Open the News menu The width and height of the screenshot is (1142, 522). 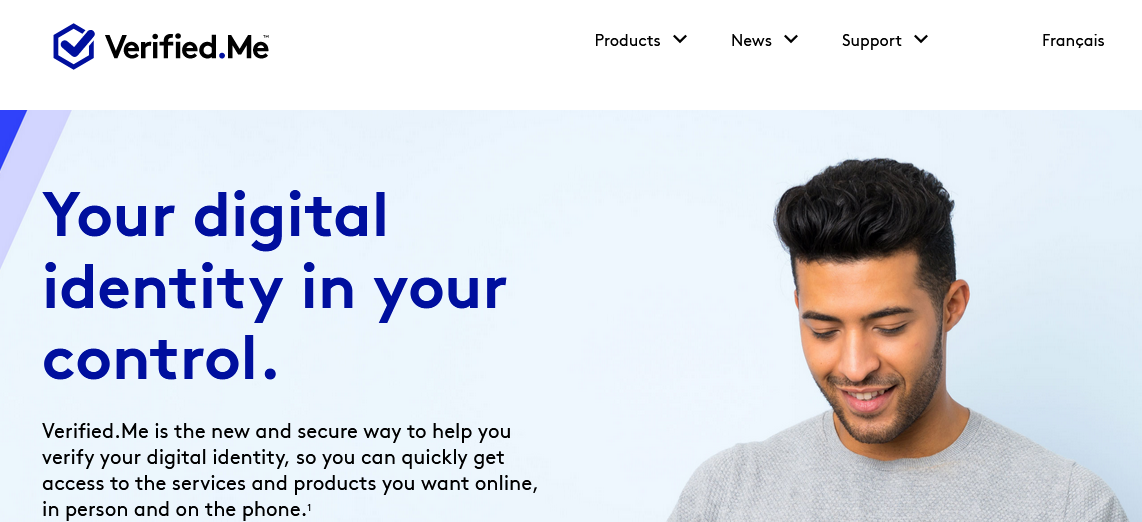(x=751, y=41)
